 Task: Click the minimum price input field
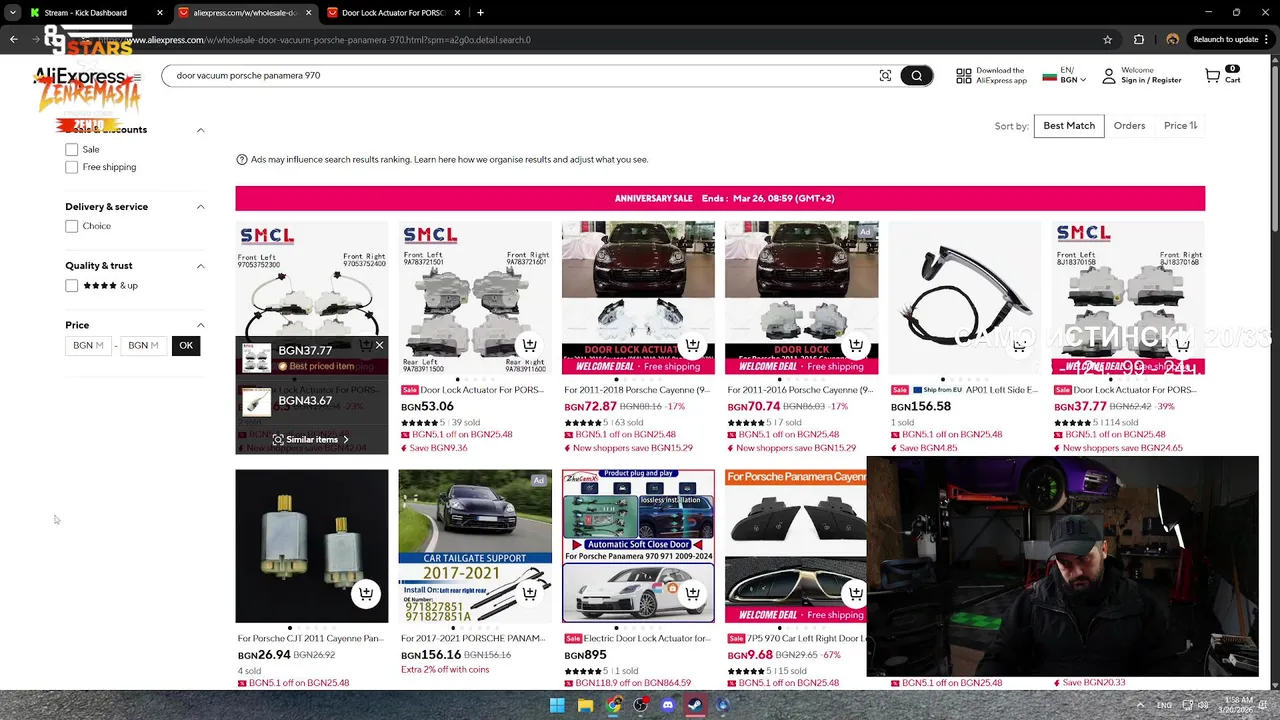coord(88,346)
